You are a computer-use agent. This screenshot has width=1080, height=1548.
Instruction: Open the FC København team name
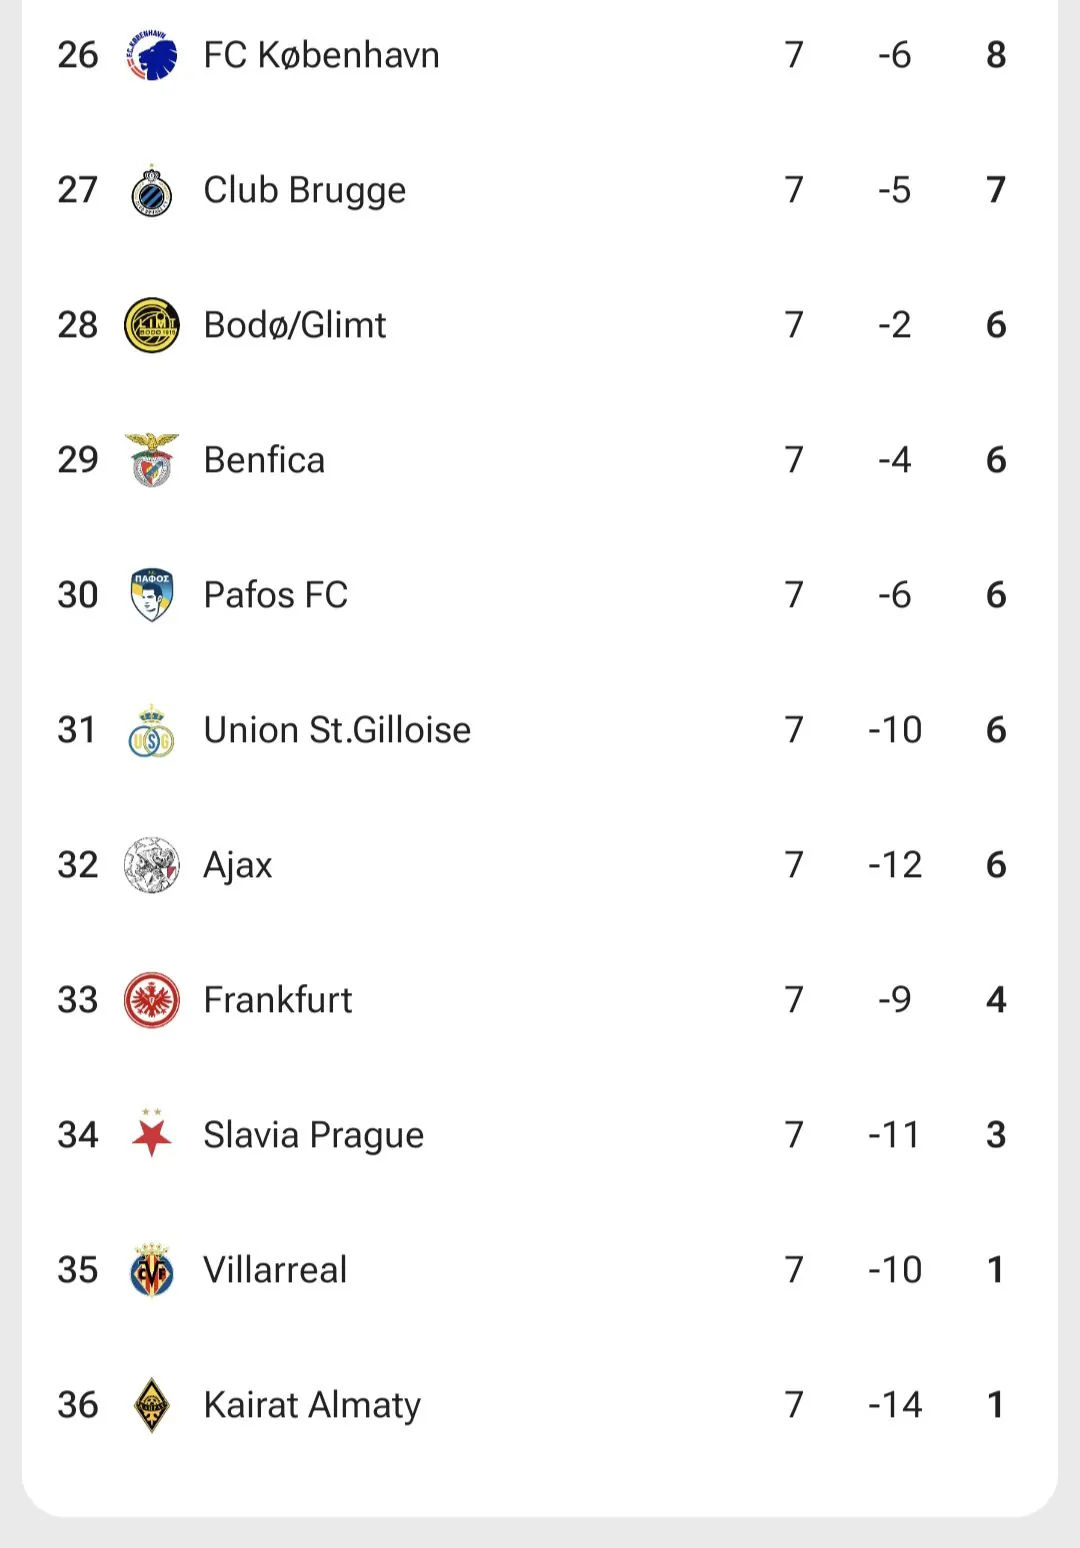pos(321,55)
